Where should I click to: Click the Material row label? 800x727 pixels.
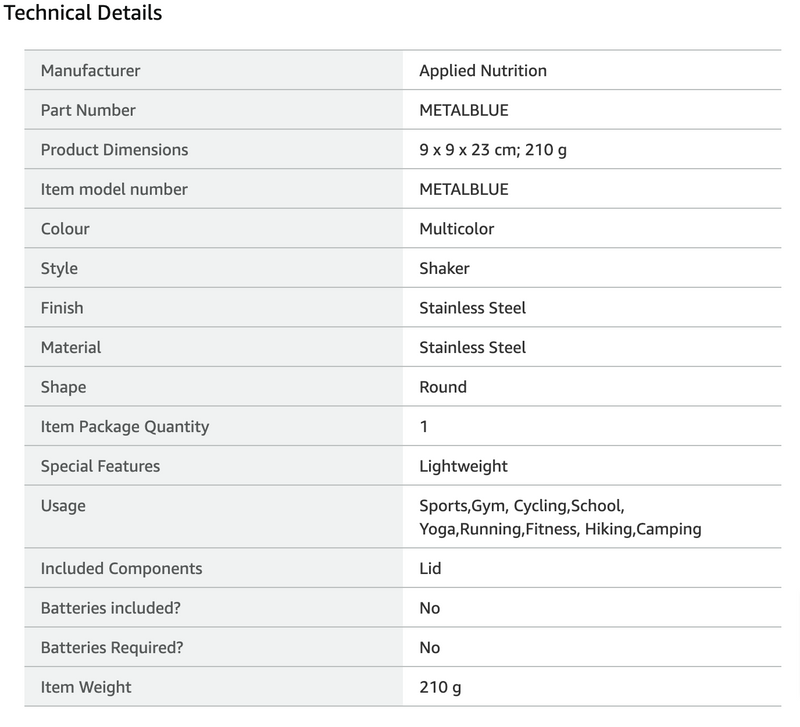[71, 347]
